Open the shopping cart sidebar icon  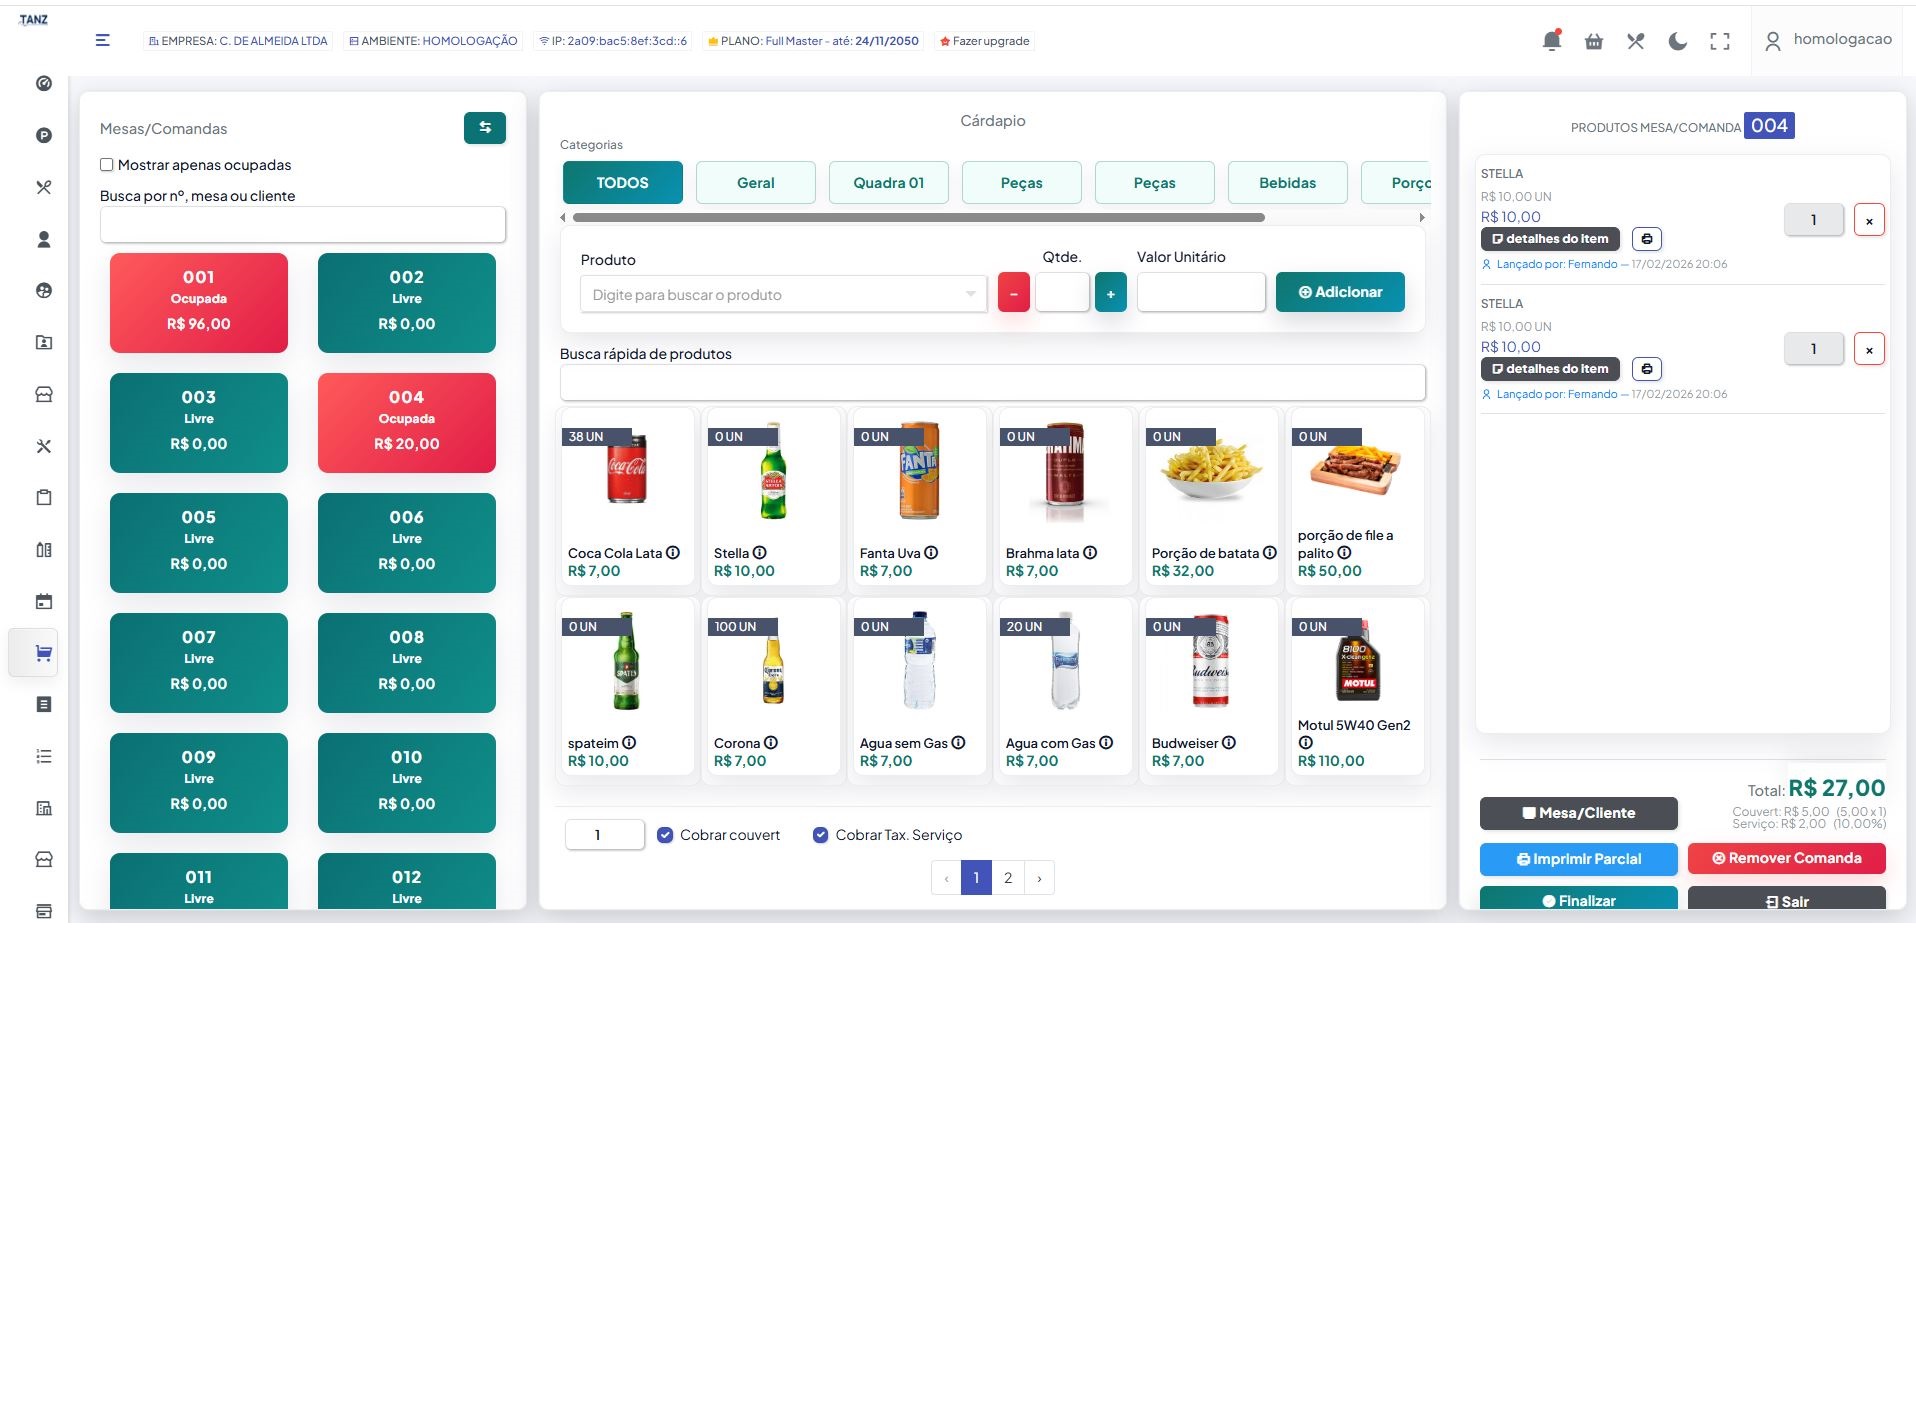click(x=43, y=654)
